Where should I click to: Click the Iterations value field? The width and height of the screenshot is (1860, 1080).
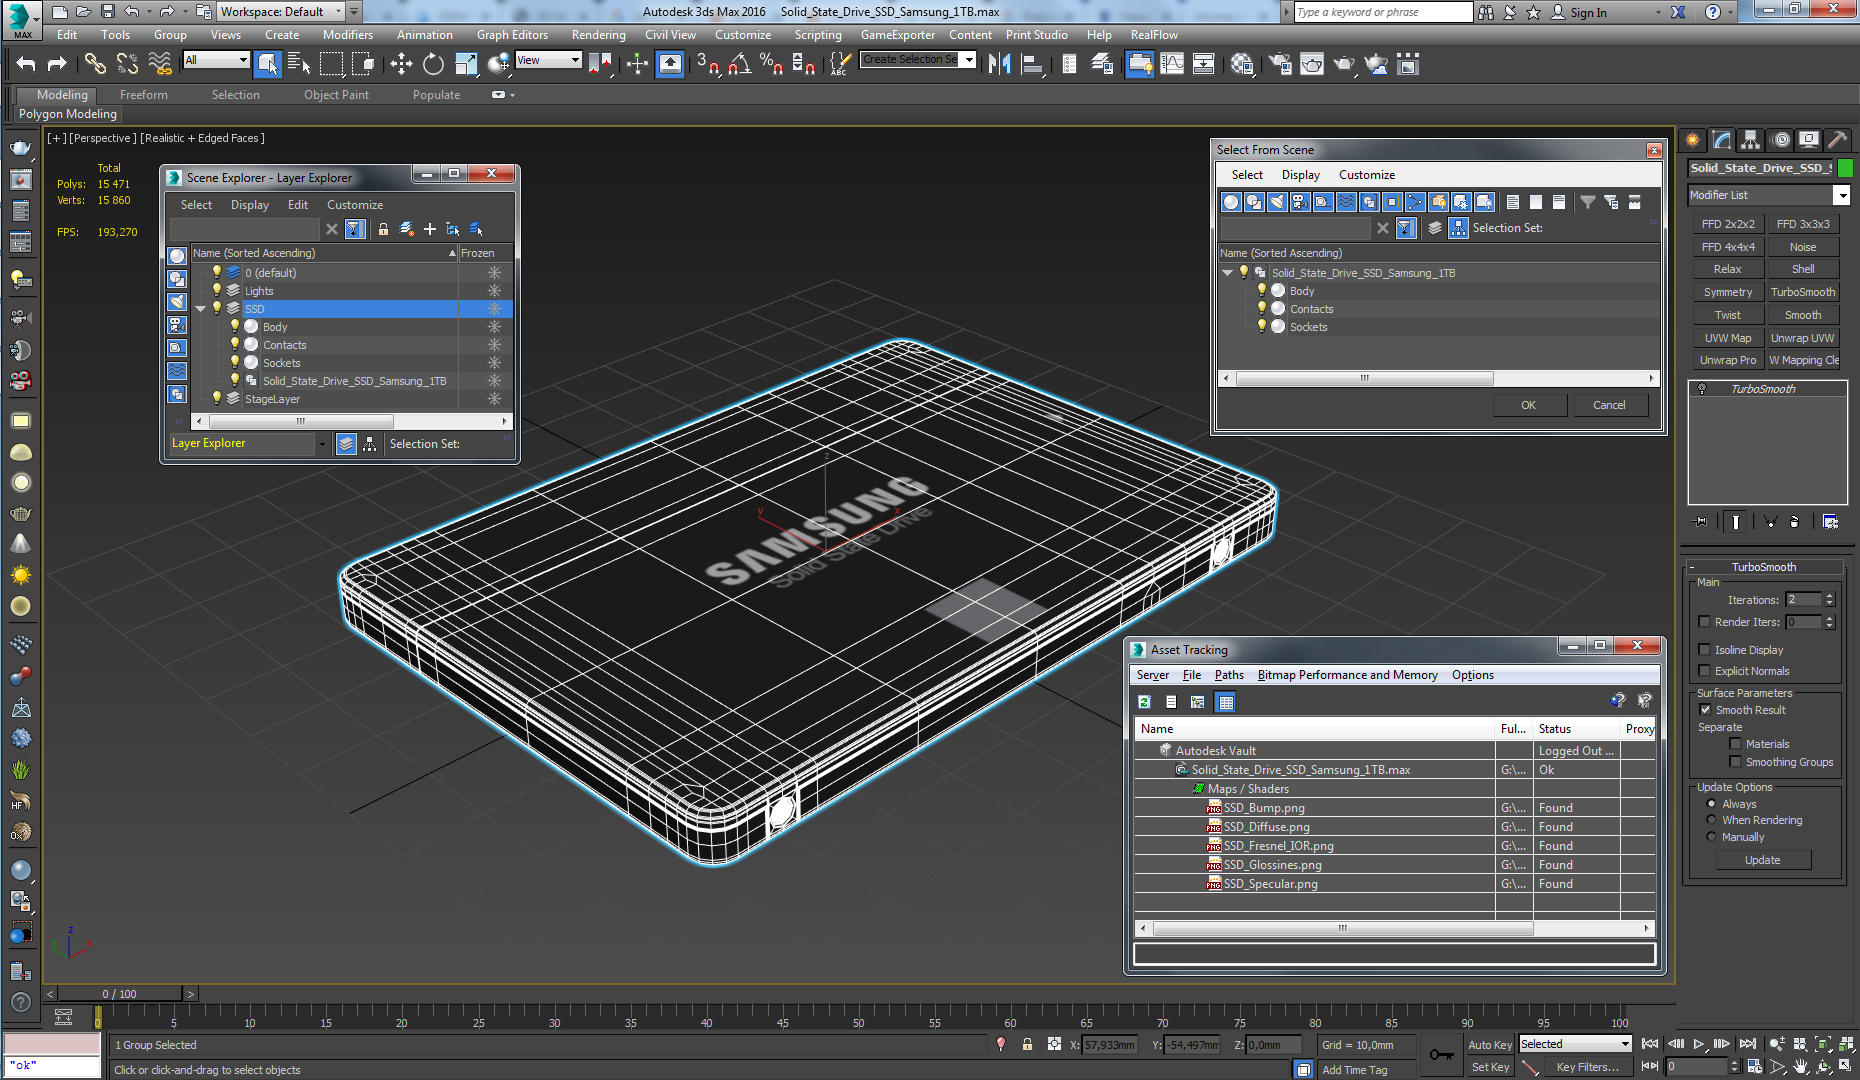(x=1804, y=600)
